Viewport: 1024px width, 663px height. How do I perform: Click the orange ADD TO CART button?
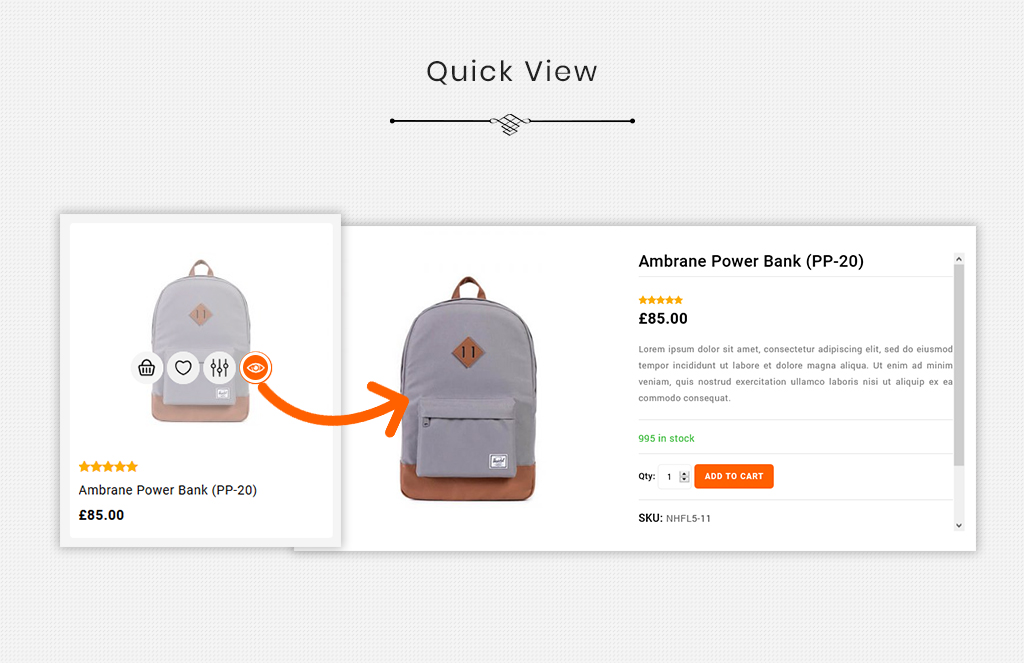734,476
